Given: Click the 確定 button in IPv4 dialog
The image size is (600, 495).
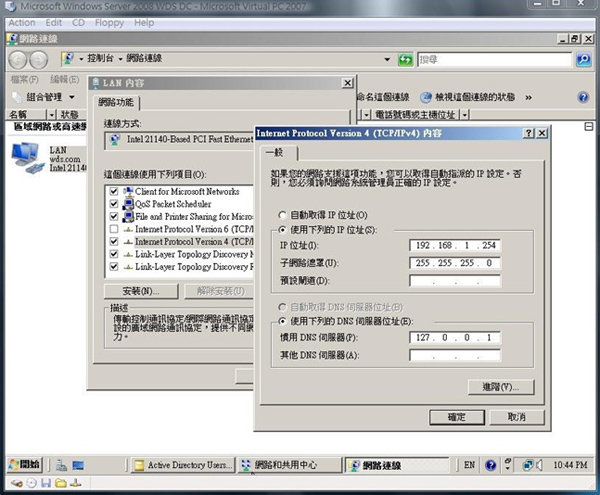Looking at the screenshot, I should tap(457, 417).
